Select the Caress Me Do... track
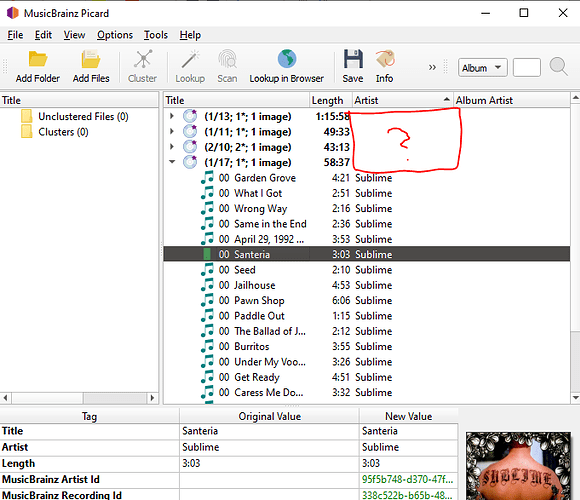Image resolution: width=580 pixels, height=500 pixels. coord(367,392)
